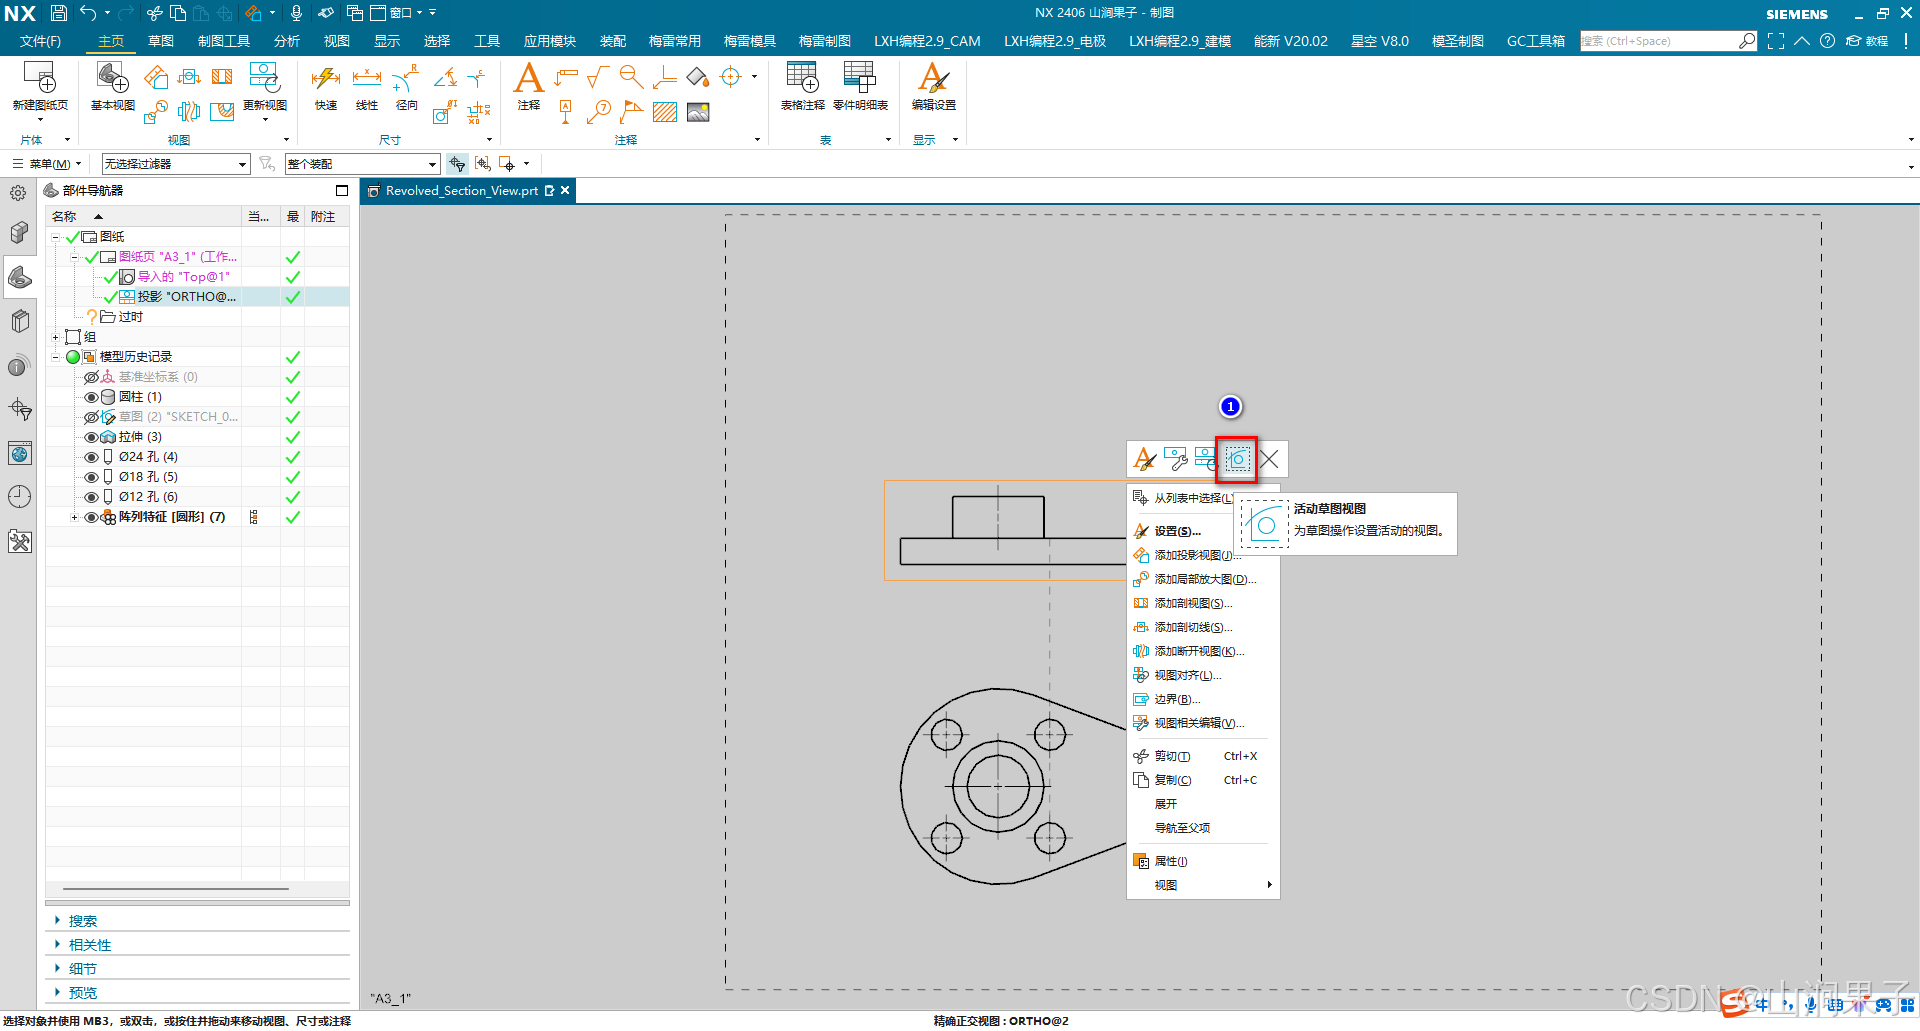The width and height of the screenshot is (1920, 1031).
Task: Expand the 阵列特征 [圆形] (7) tree node
Action: (x=74, y=517)
